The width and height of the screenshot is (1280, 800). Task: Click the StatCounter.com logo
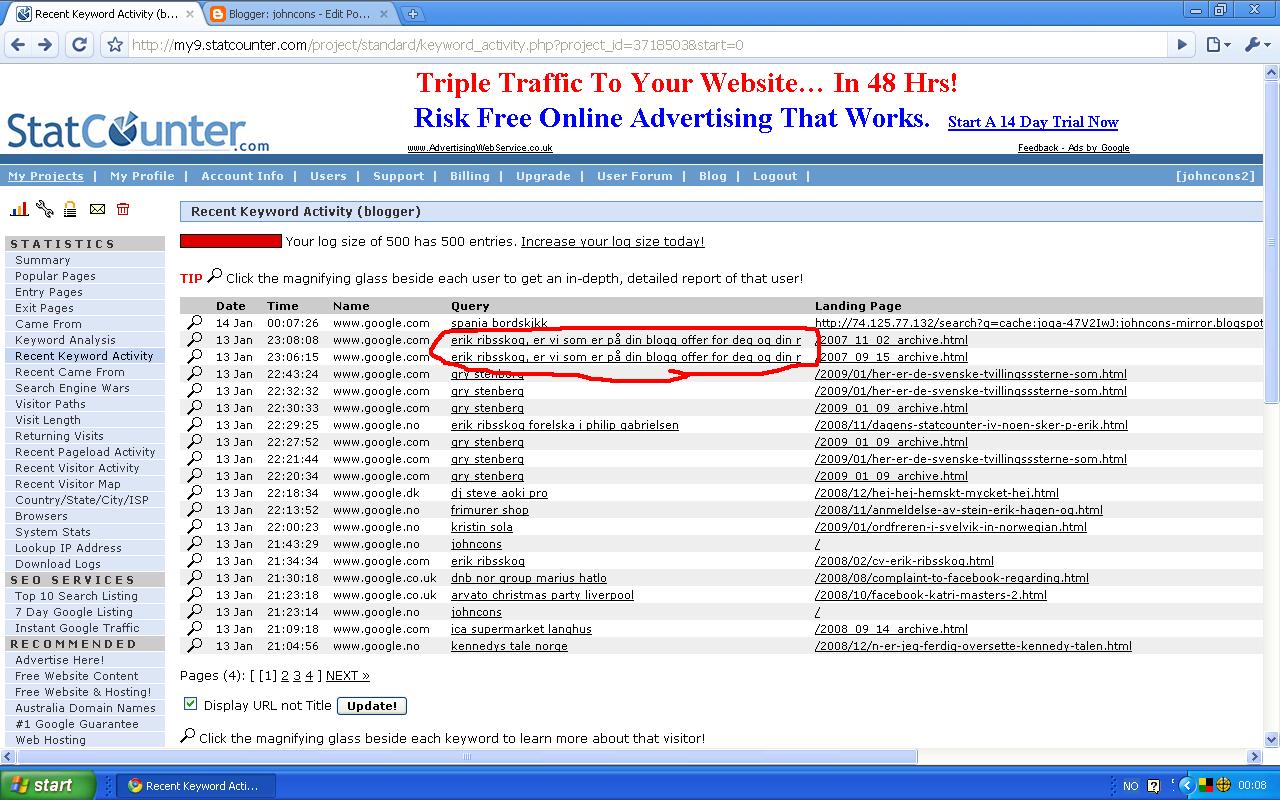click(x=138, y=131)
